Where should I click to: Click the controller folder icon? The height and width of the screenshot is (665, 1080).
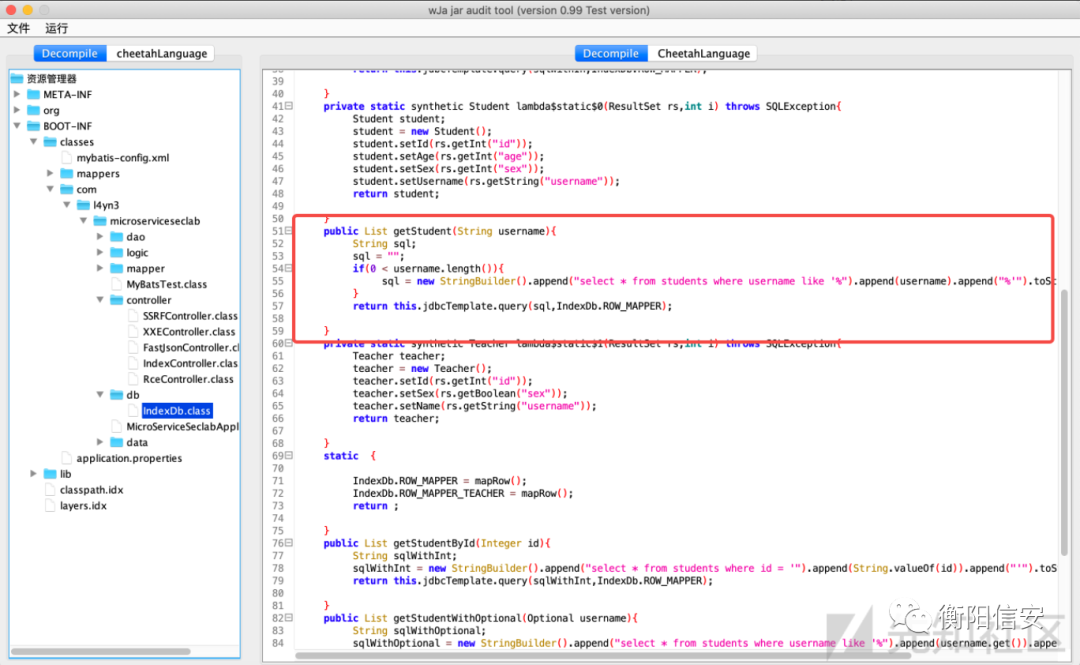click(116, 300)
